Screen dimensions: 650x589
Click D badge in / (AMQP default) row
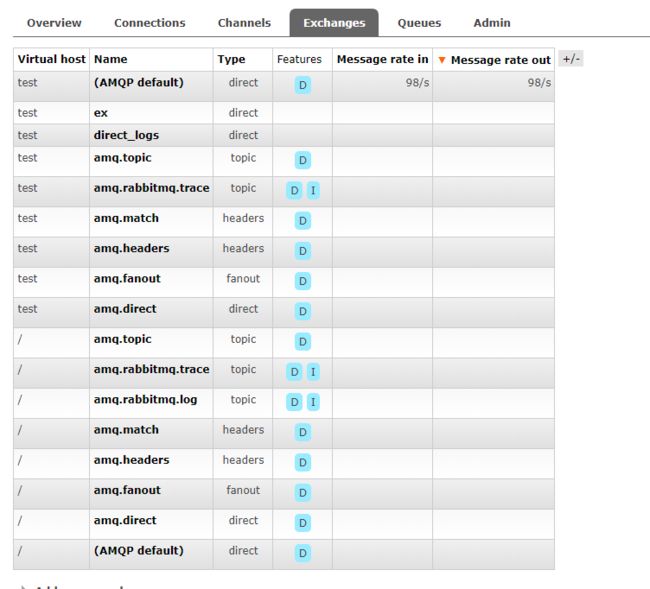[303, 553]
